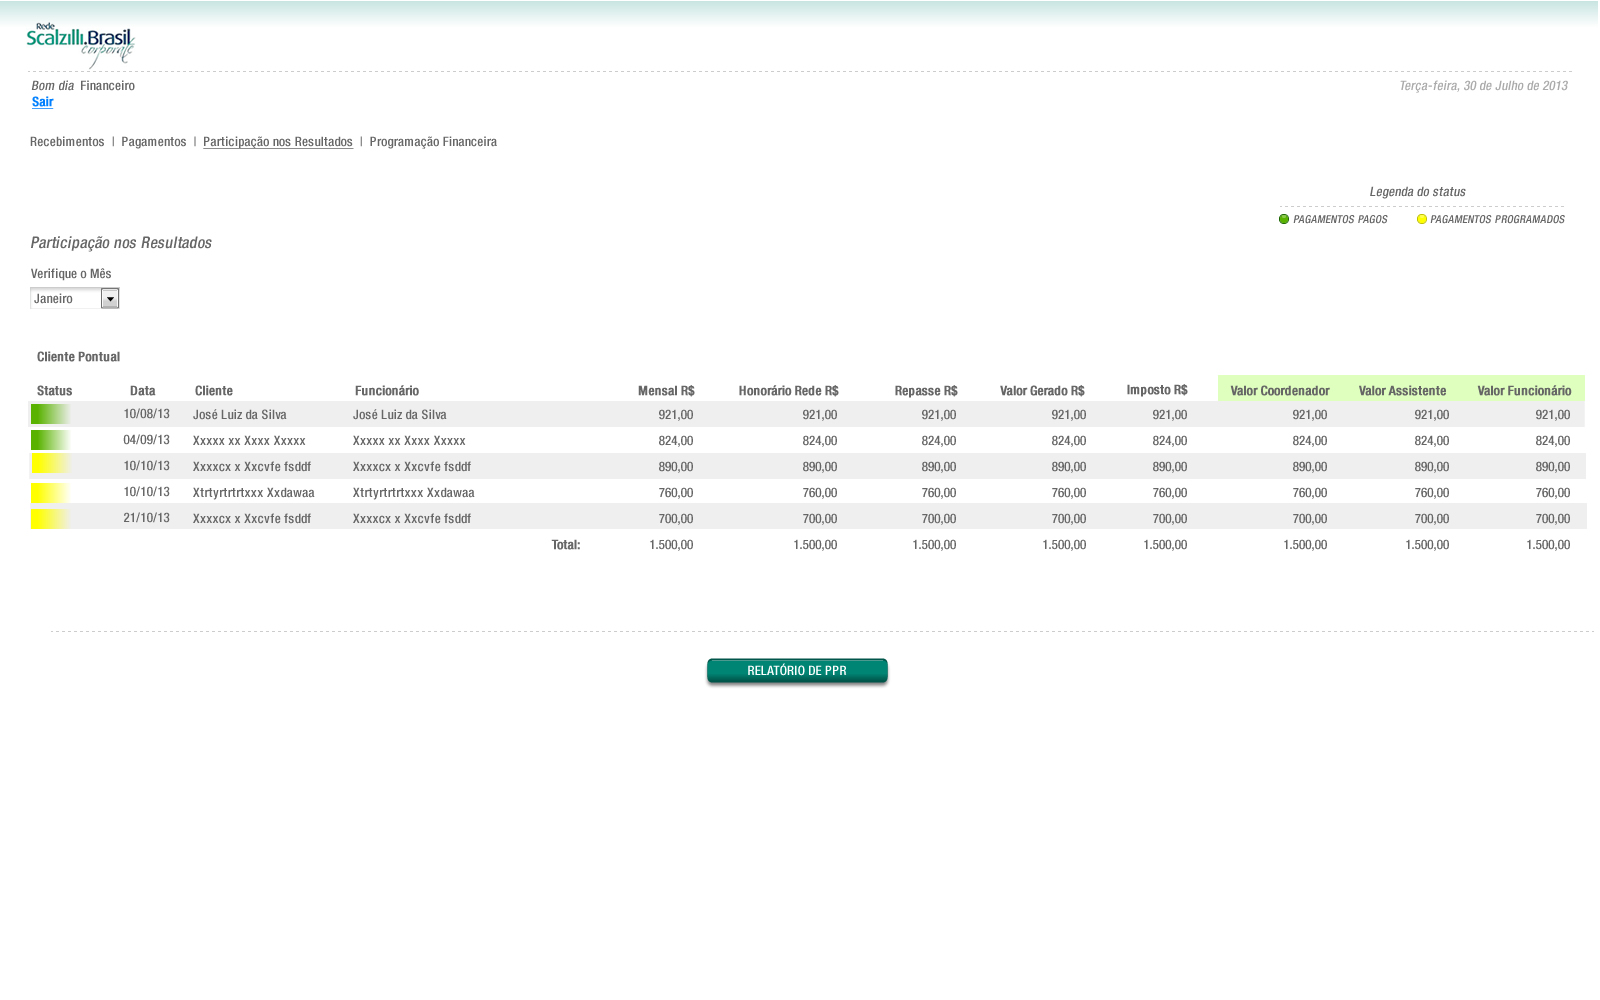This screenshot has height=1000, width=1600.
Task: Click the Honorário Rede R$ column header
Action: (x=788, y=390)
